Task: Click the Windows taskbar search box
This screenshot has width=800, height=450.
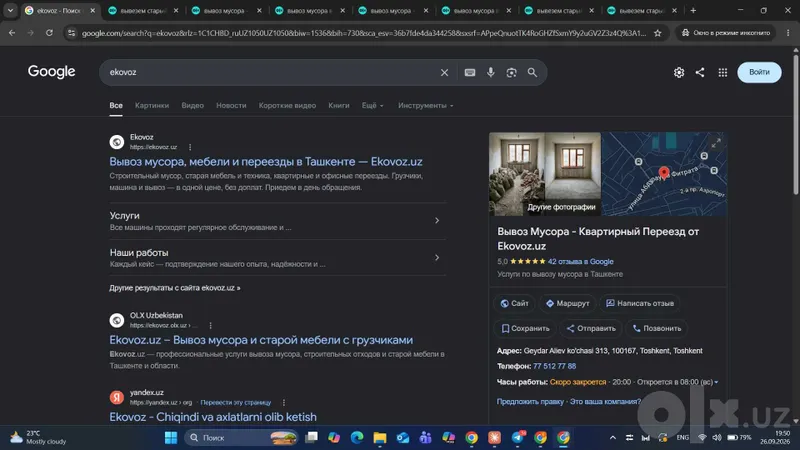Action: (242, 437)
